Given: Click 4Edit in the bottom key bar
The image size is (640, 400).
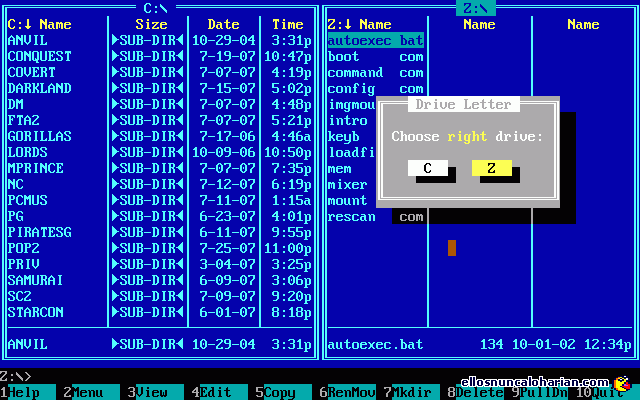Looking at the screenshot, I should pyautogui.click(x=214, y=393).
